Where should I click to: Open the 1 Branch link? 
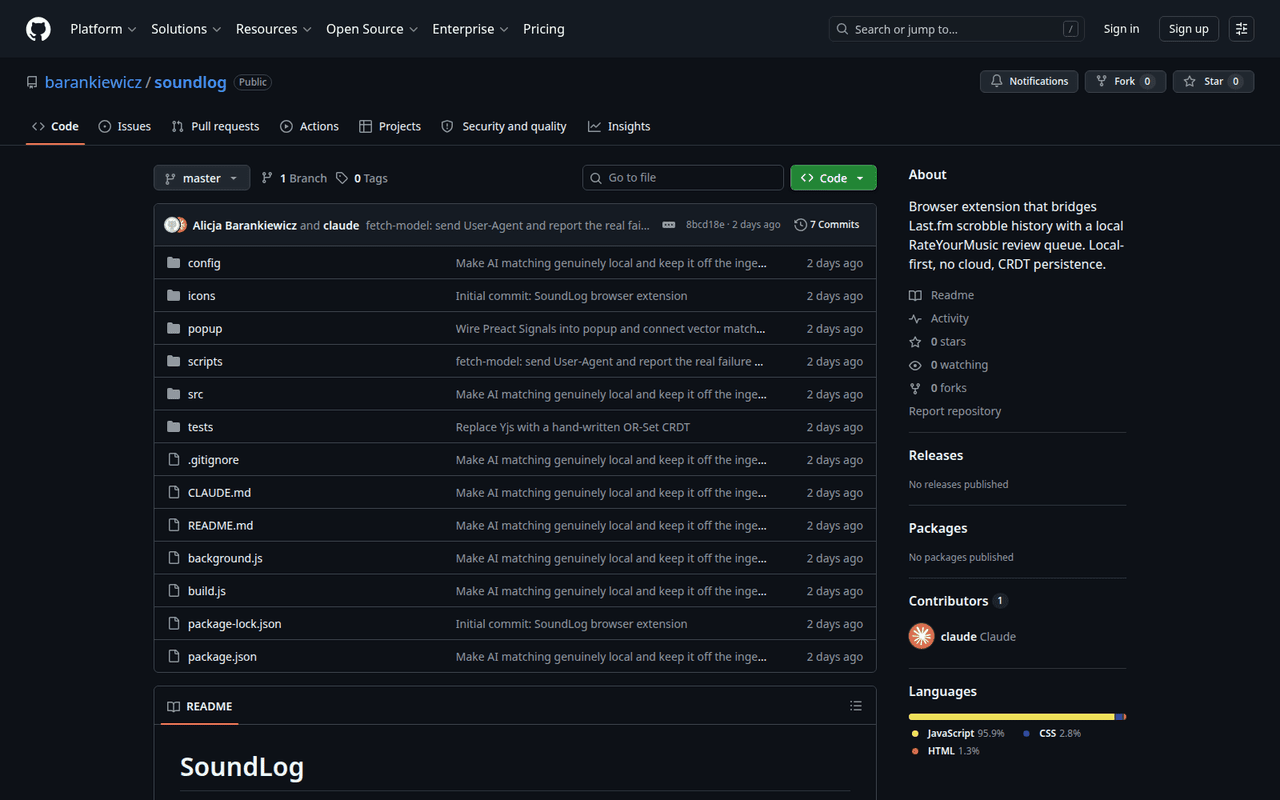click(294, 178)
